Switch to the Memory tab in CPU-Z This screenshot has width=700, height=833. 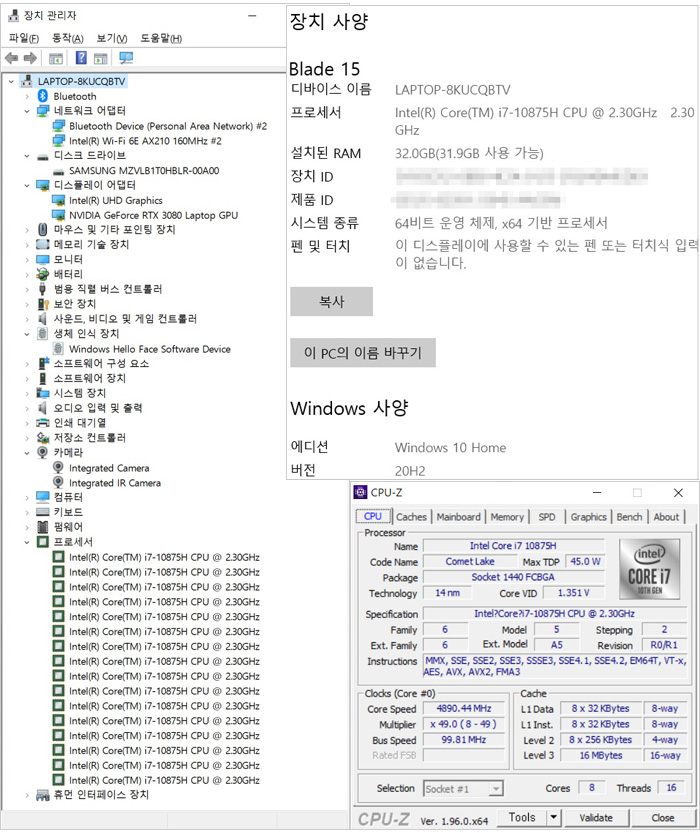[x=507, y=516]
